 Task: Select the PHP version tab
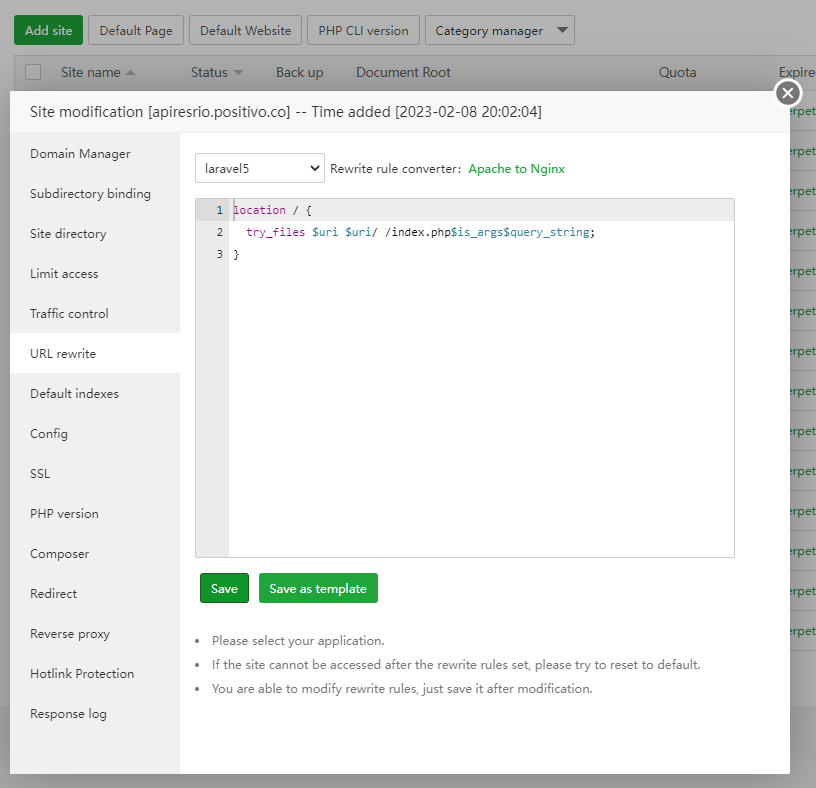(x=64, y=514)
